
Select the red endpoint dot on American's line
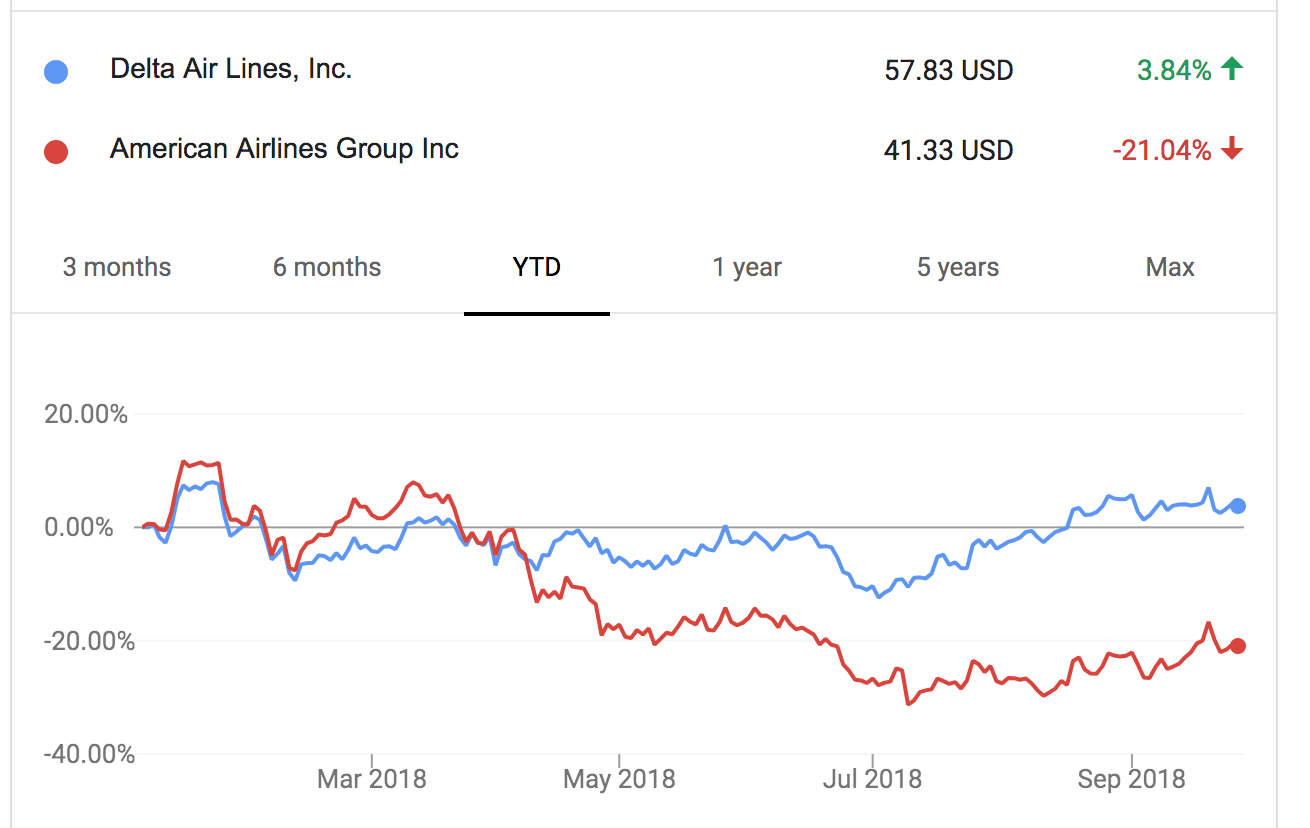click(x=1238, y=646)
